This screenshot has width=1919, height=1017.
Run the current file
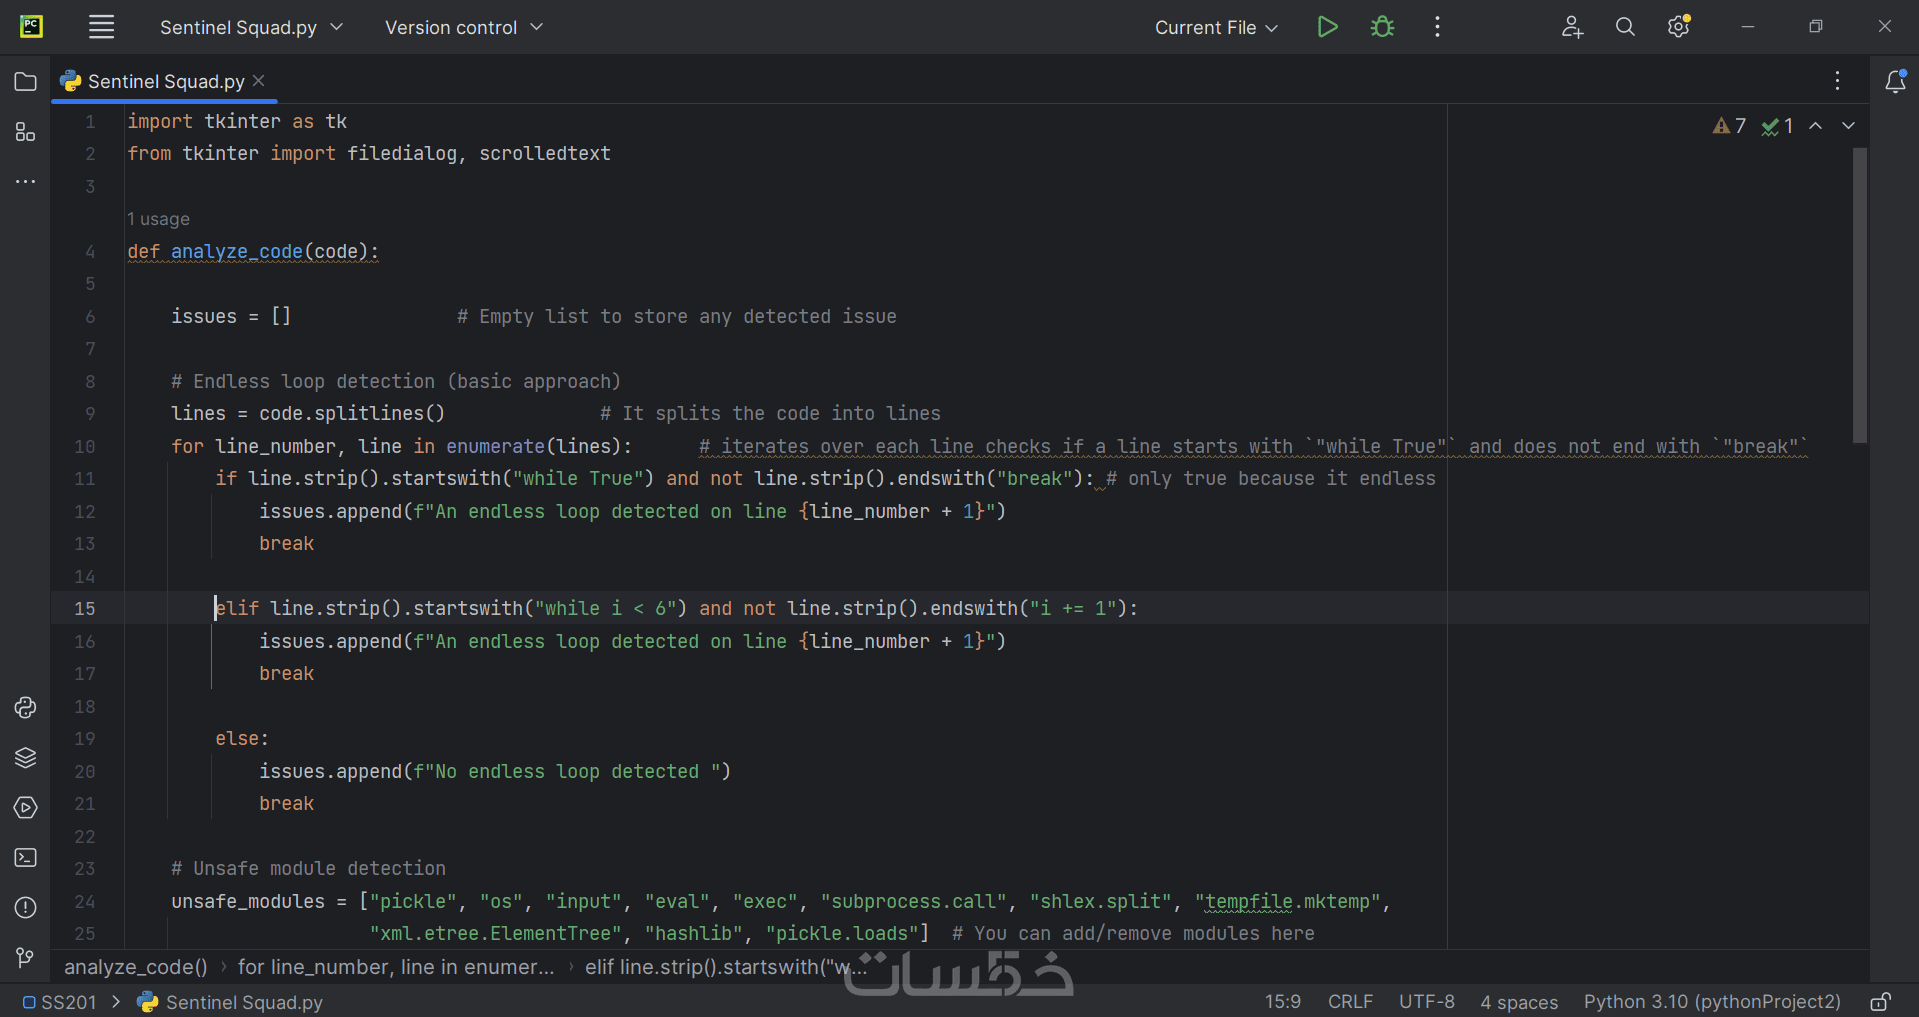(1327, 27)
